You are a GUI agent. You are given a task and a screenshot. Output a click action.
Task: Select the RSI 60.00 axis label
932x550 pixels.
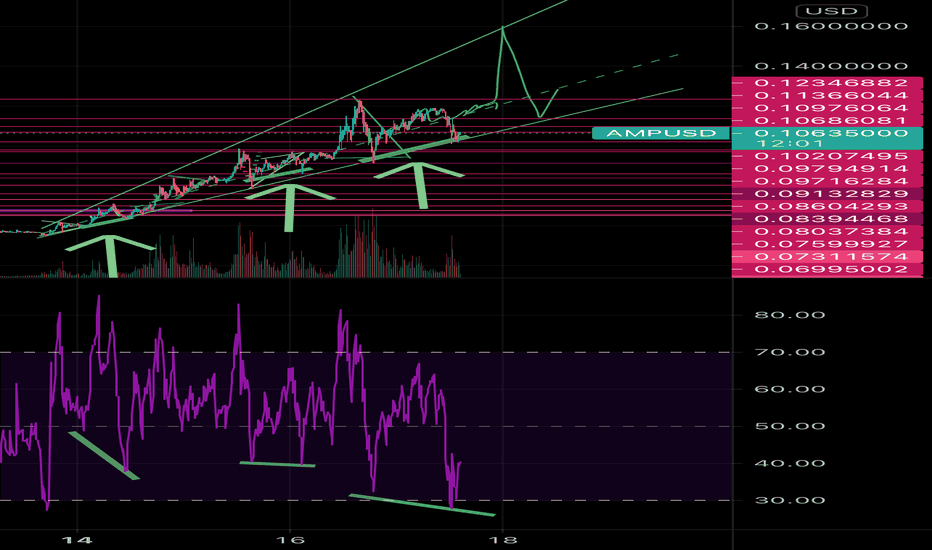click(790, 389)
